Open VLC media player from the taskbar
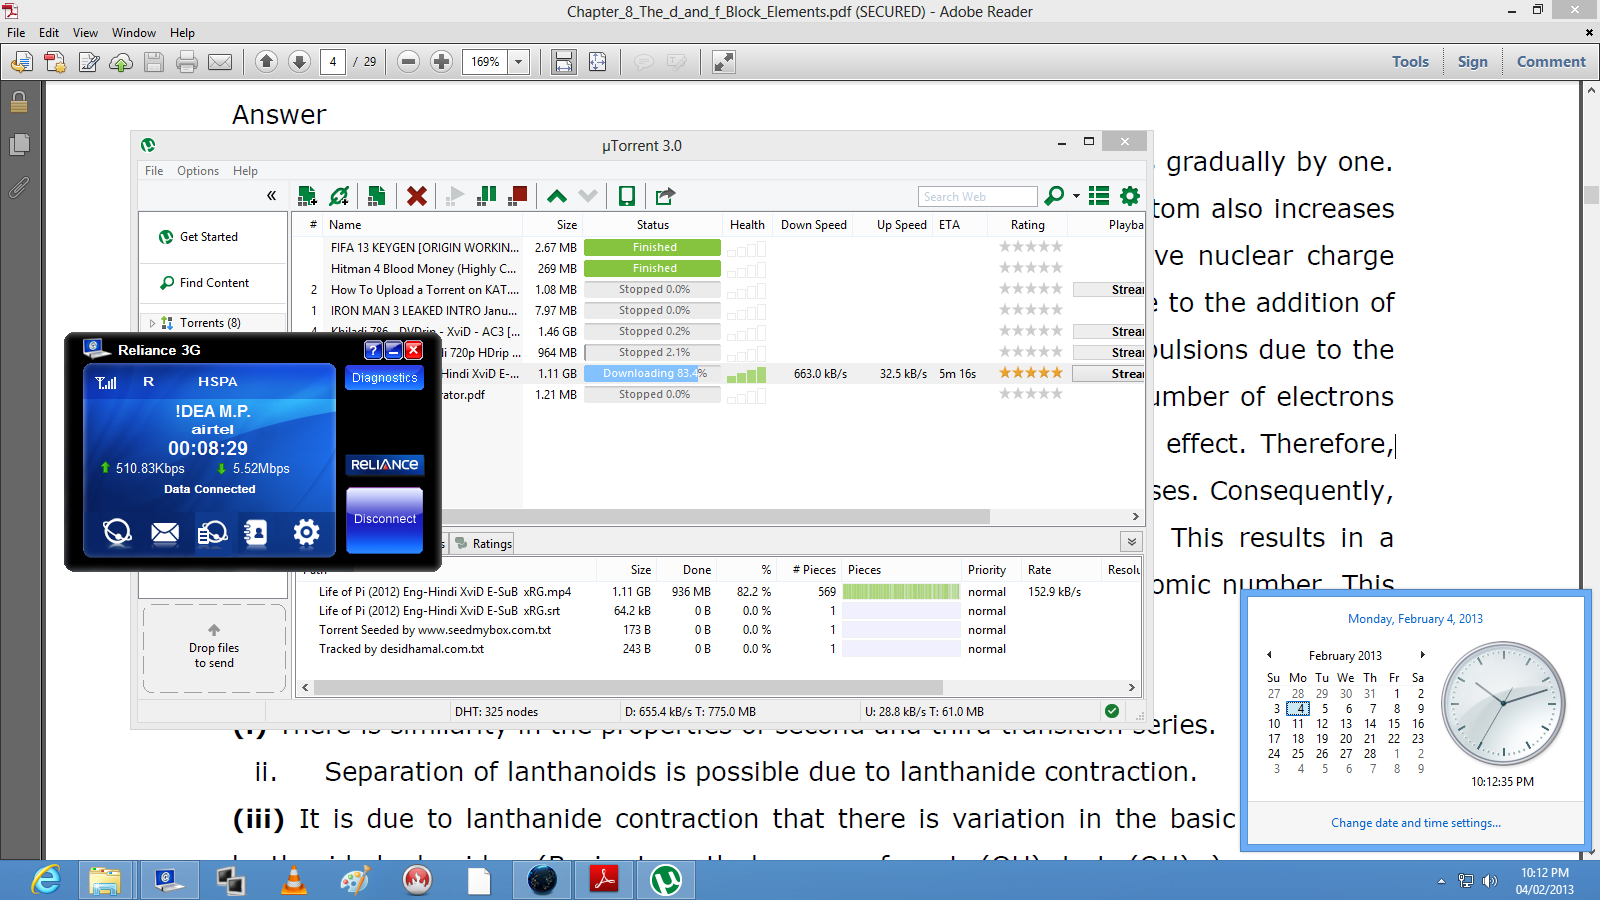This screenshot has width=1600, height=900. point(294,880)
